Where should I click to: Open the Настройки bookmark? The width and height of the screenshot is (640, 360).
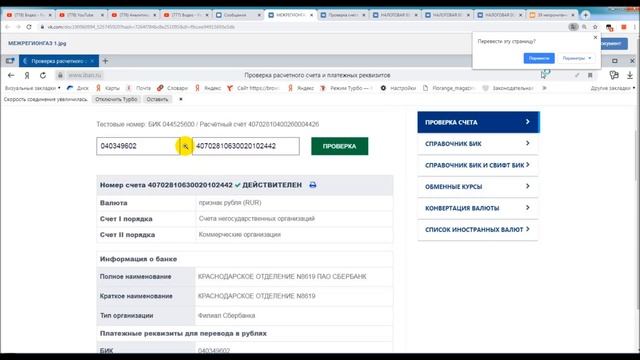pyautogui.click(x=398, y=88)
